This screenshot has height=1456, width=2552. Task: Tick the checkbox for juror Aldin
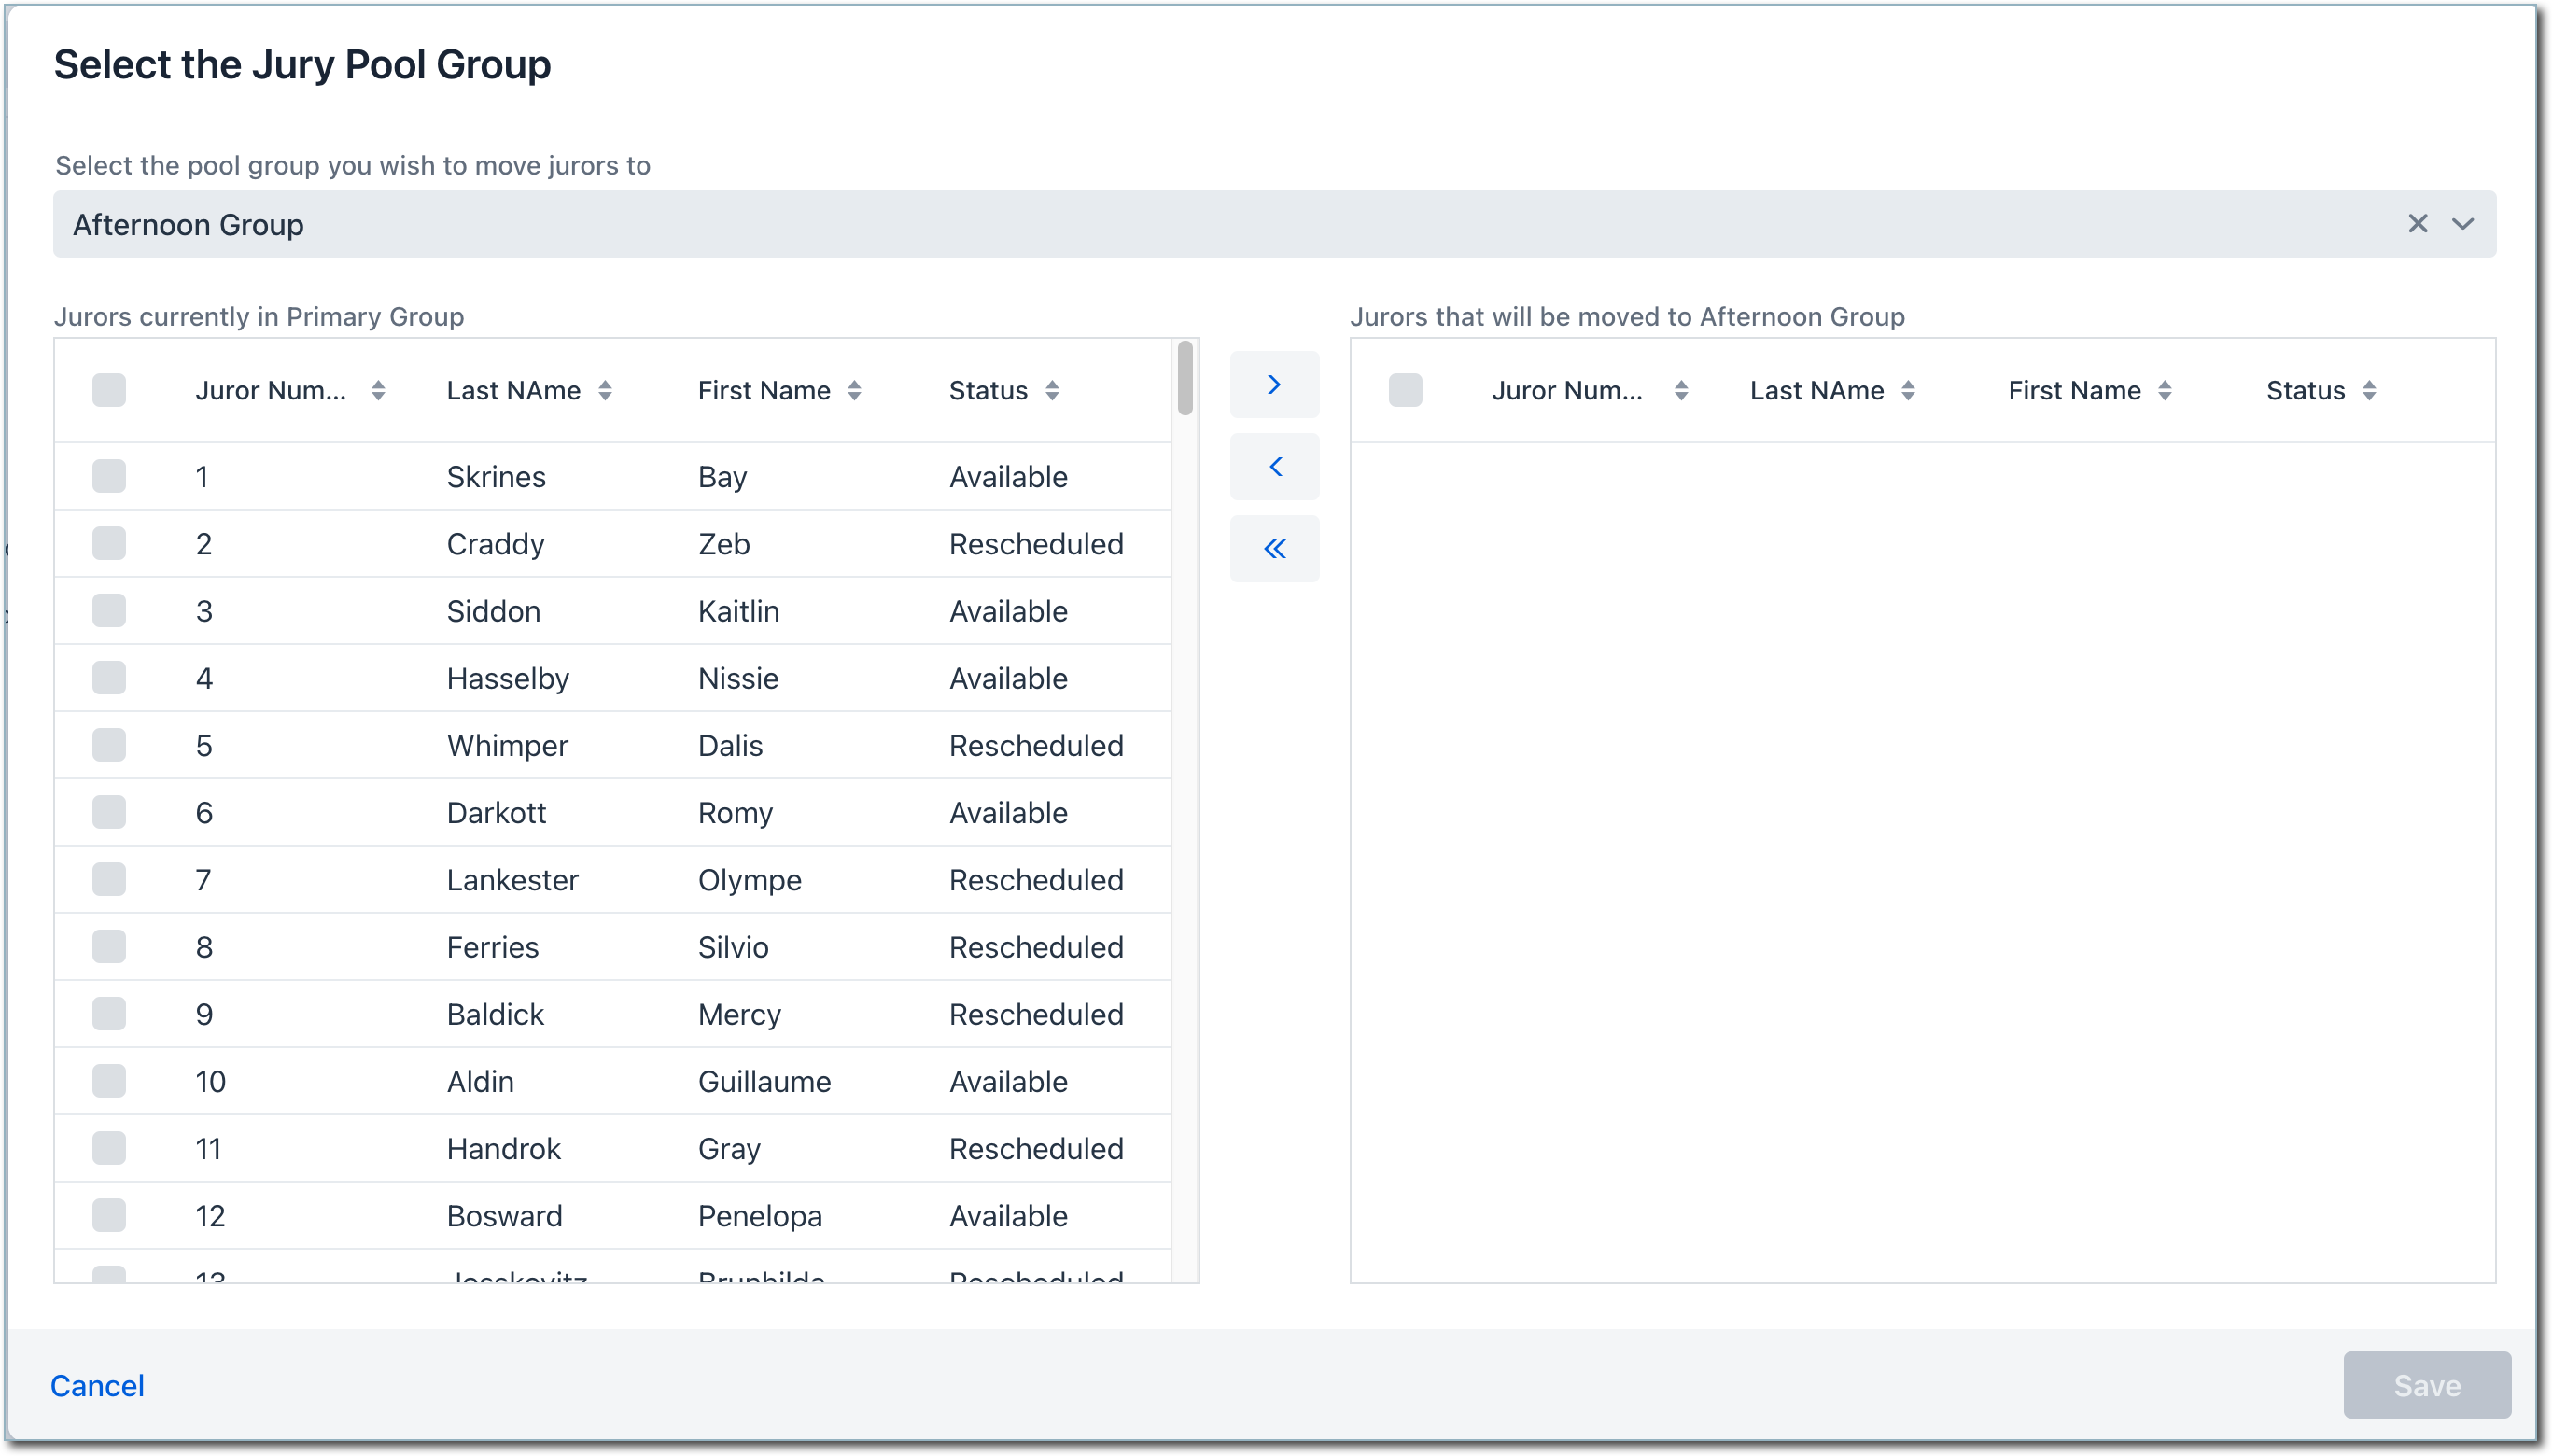click(x=109, y=1081)
